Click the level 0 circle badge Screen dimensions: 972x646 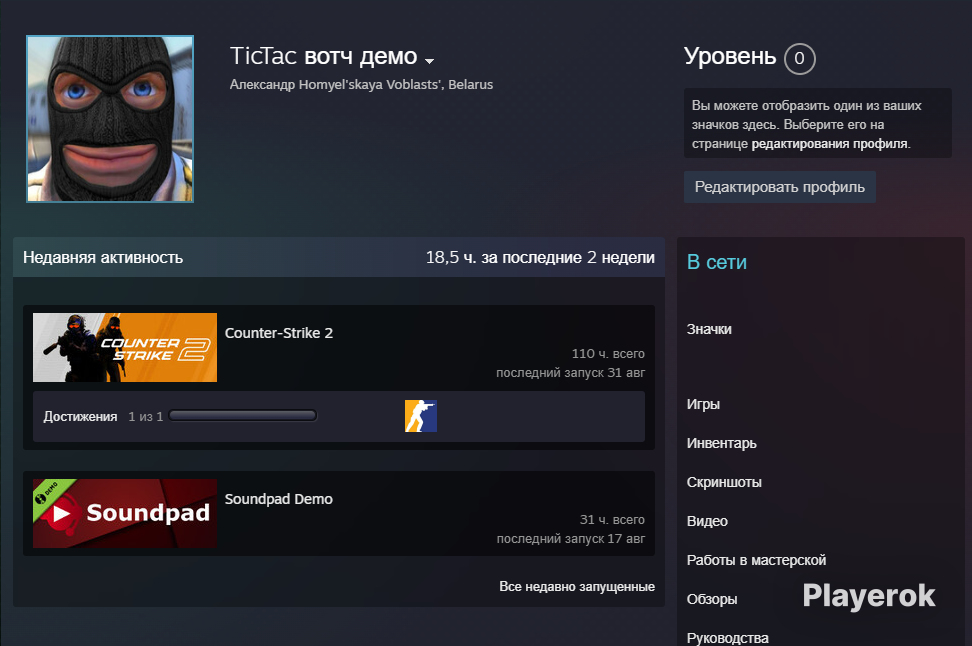pos(800,59)
